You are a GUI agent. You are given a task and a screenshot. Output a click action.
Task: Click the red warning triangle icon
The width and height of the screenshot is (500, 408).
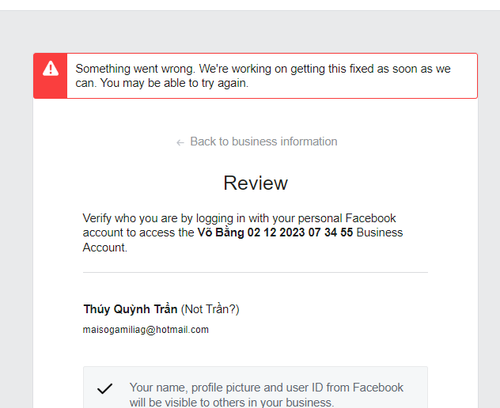pos(50,68)
